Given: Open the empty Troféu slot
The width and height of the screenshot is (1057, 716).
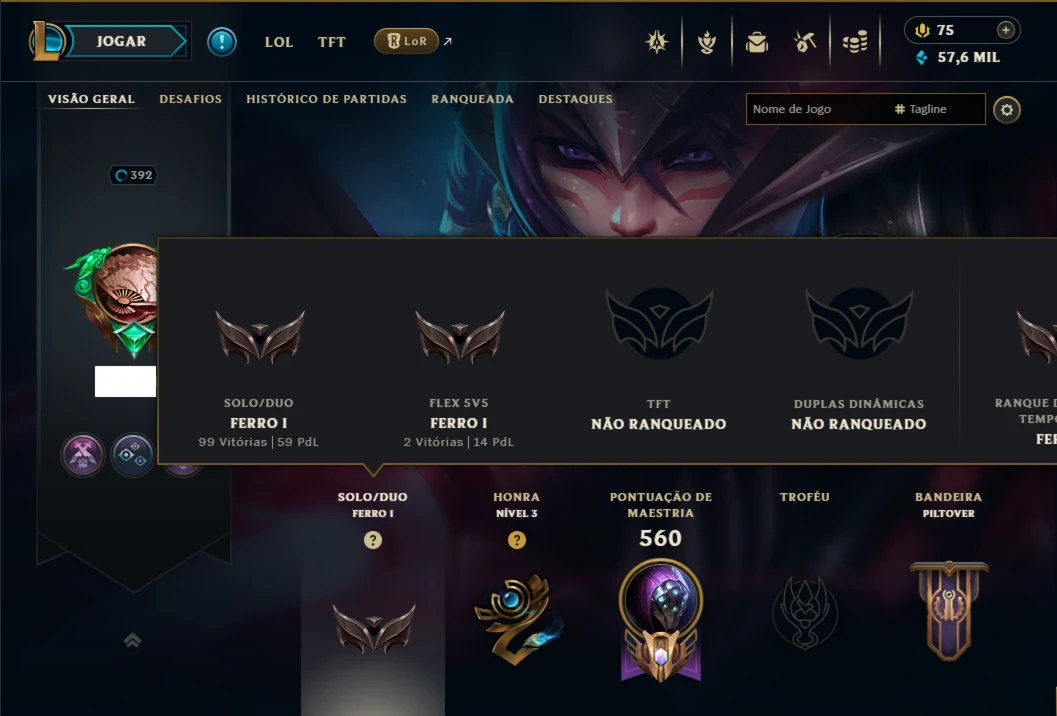Looking at the screenshot, I should pos(805,613).
